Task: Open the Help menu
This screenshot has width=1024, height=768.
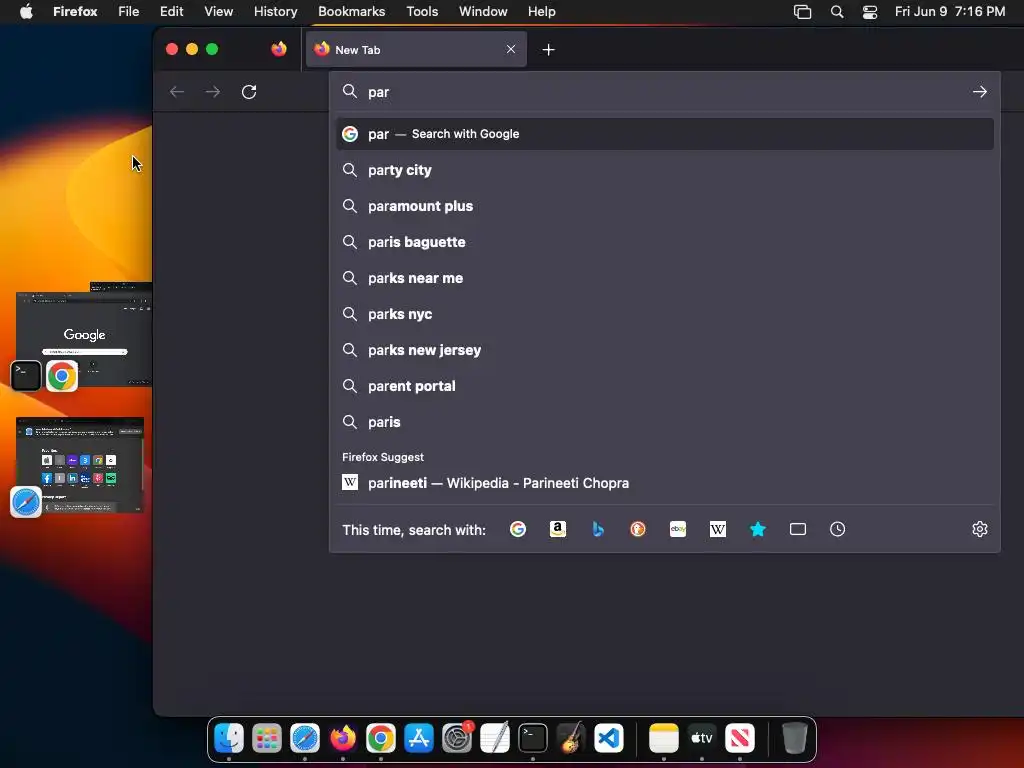Action: point(541,12)
